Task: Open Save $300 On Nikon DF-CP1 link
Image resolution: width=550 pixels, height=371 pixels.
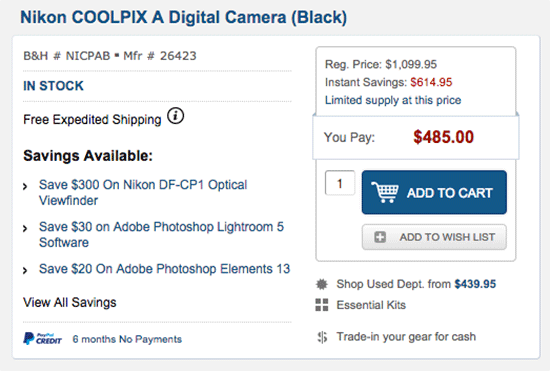Action: [x=143, y=193]
